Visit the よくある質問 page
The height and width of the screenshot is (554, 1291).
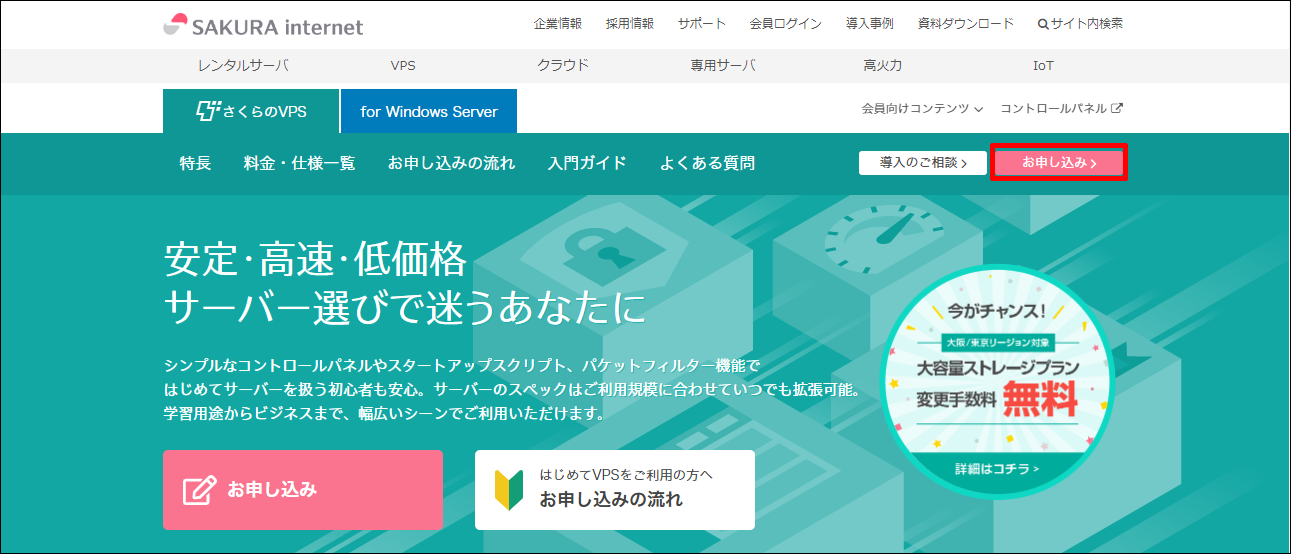(x=707, y=163)
